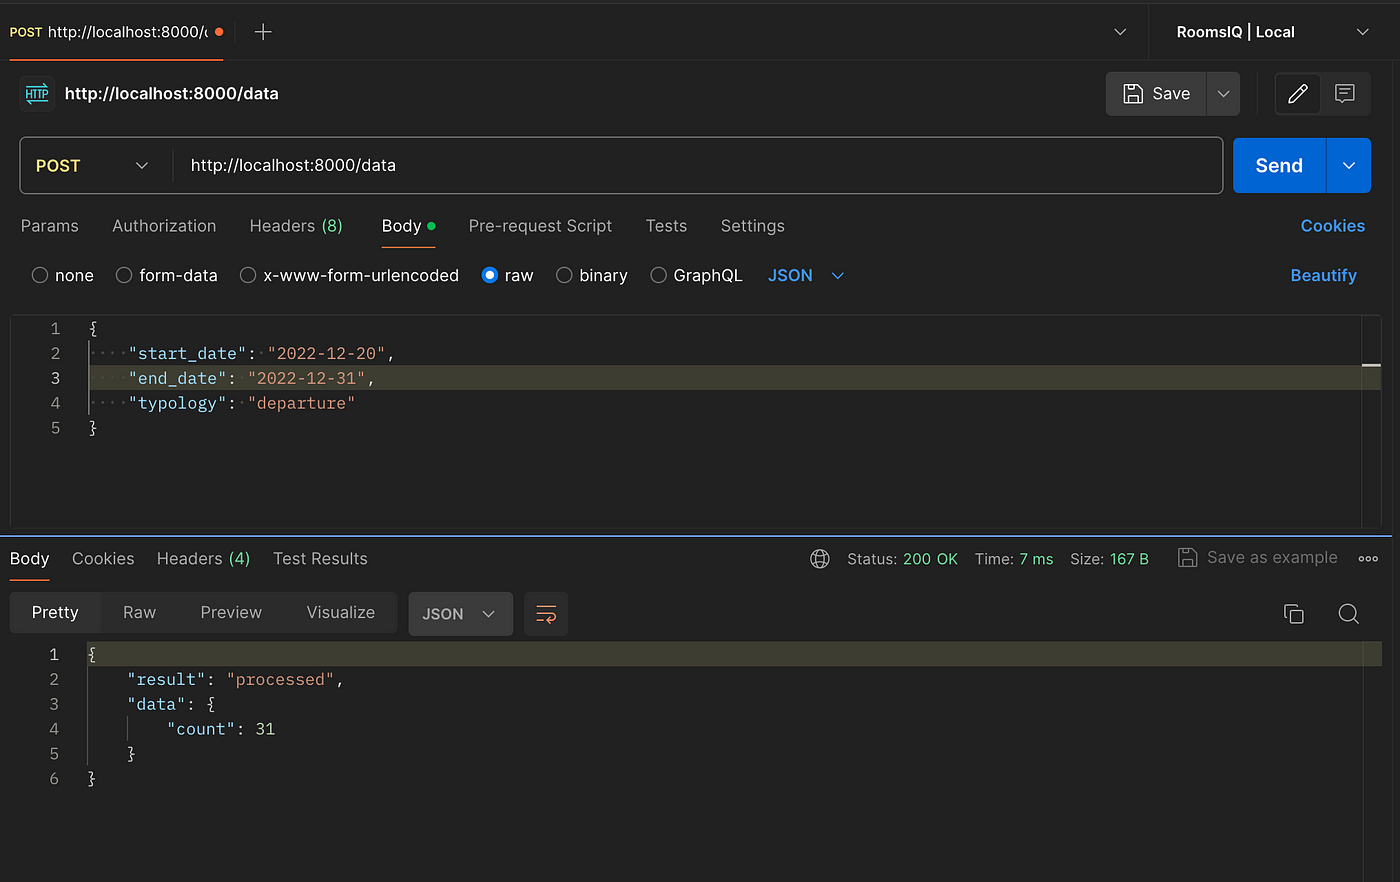Click the Save button

pyautogui.click(x=1156, y=94)
